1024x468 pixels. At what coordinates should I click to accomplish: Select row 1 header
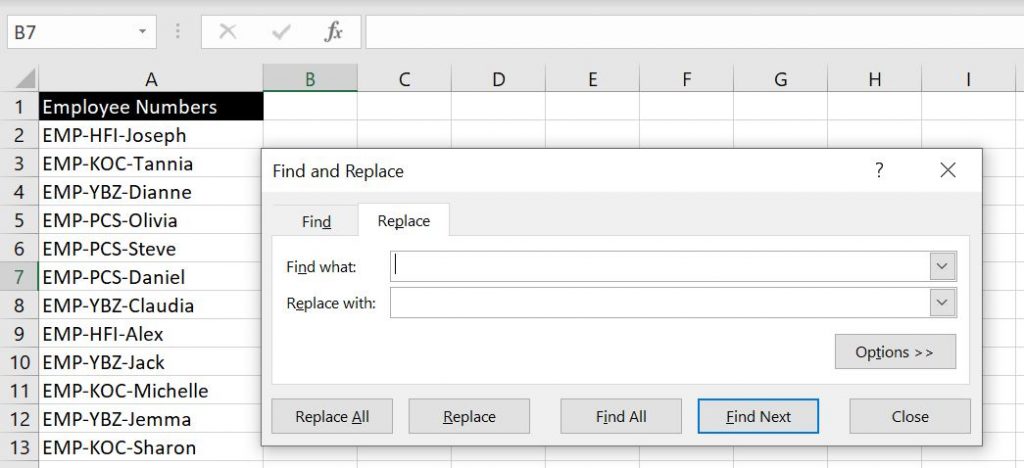(19, 106)
